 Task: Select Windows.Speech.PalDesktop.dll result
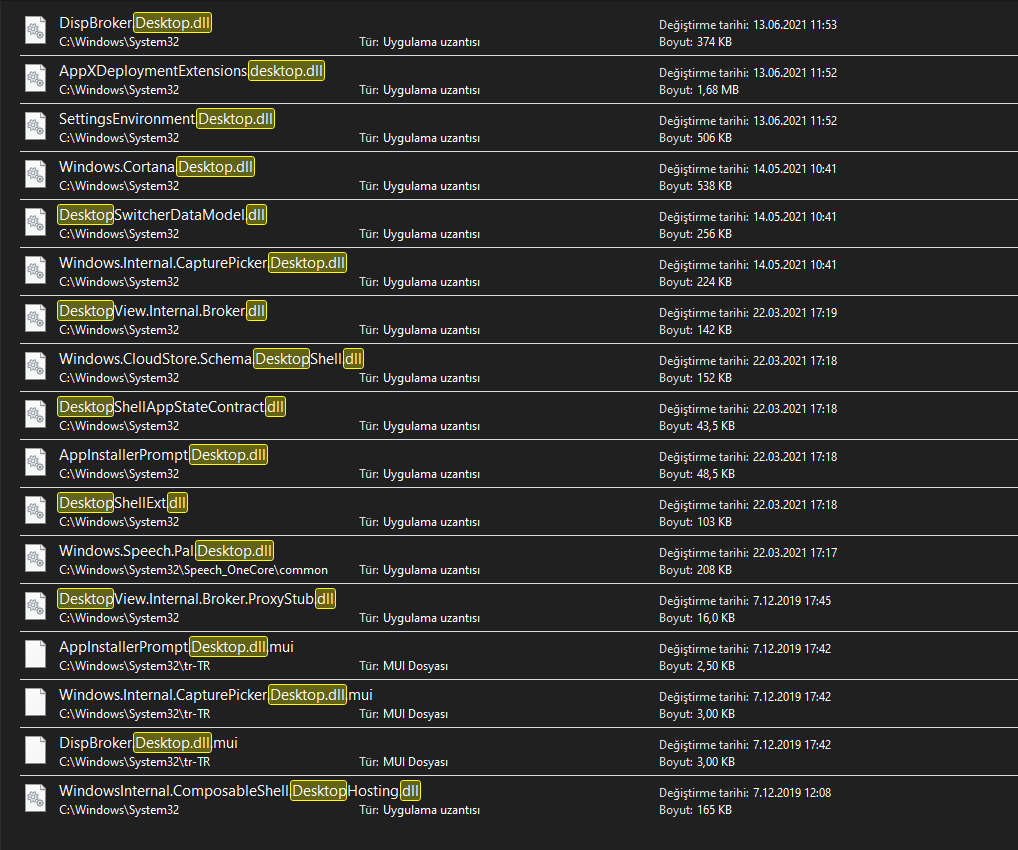pos(166,551)
